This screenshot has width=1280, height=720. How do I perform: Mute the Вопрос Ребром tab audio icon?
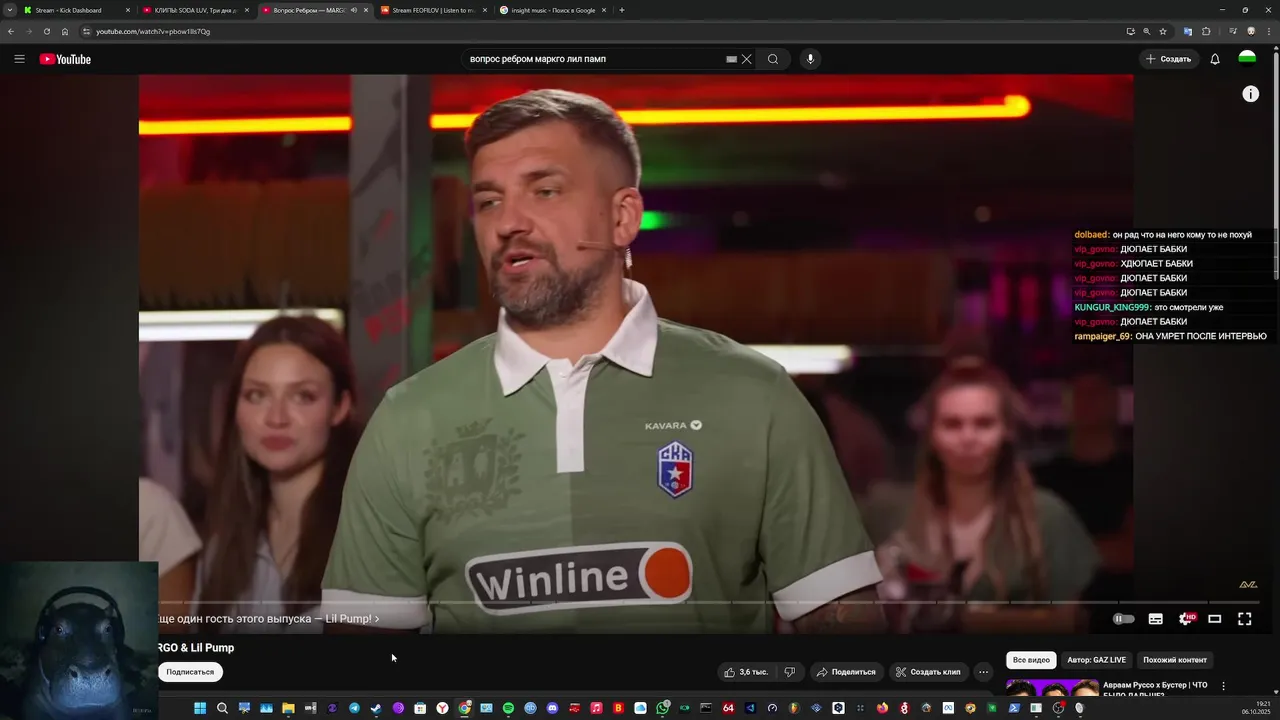353,10
